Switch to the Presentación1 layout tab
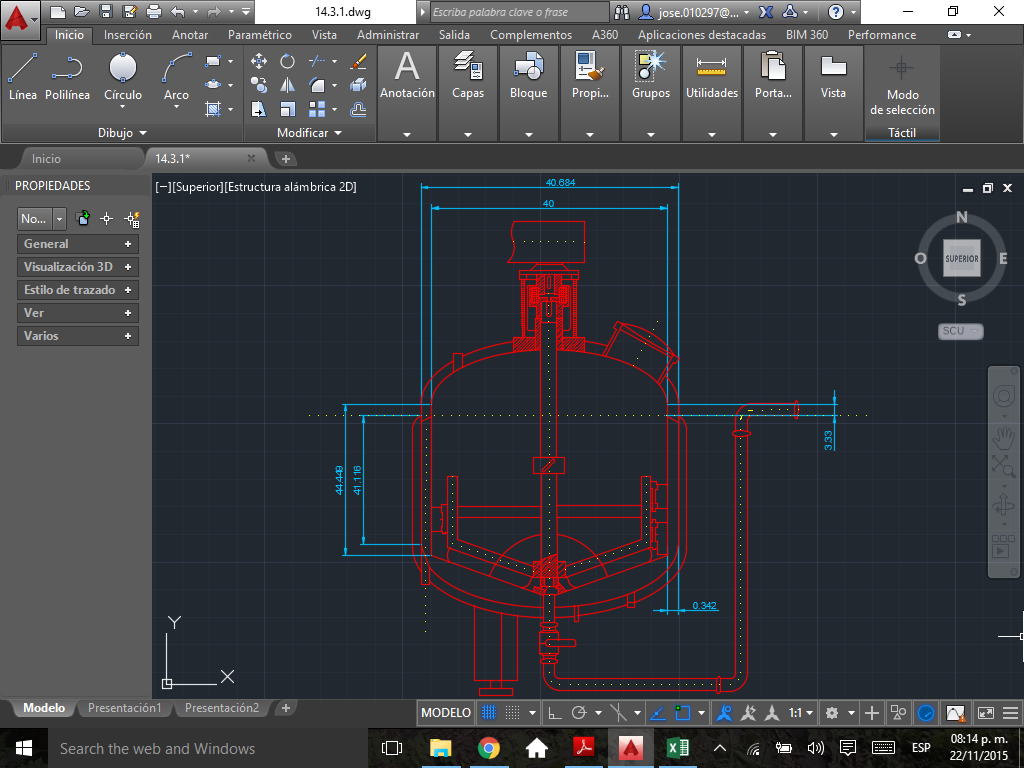 (125, 708)
